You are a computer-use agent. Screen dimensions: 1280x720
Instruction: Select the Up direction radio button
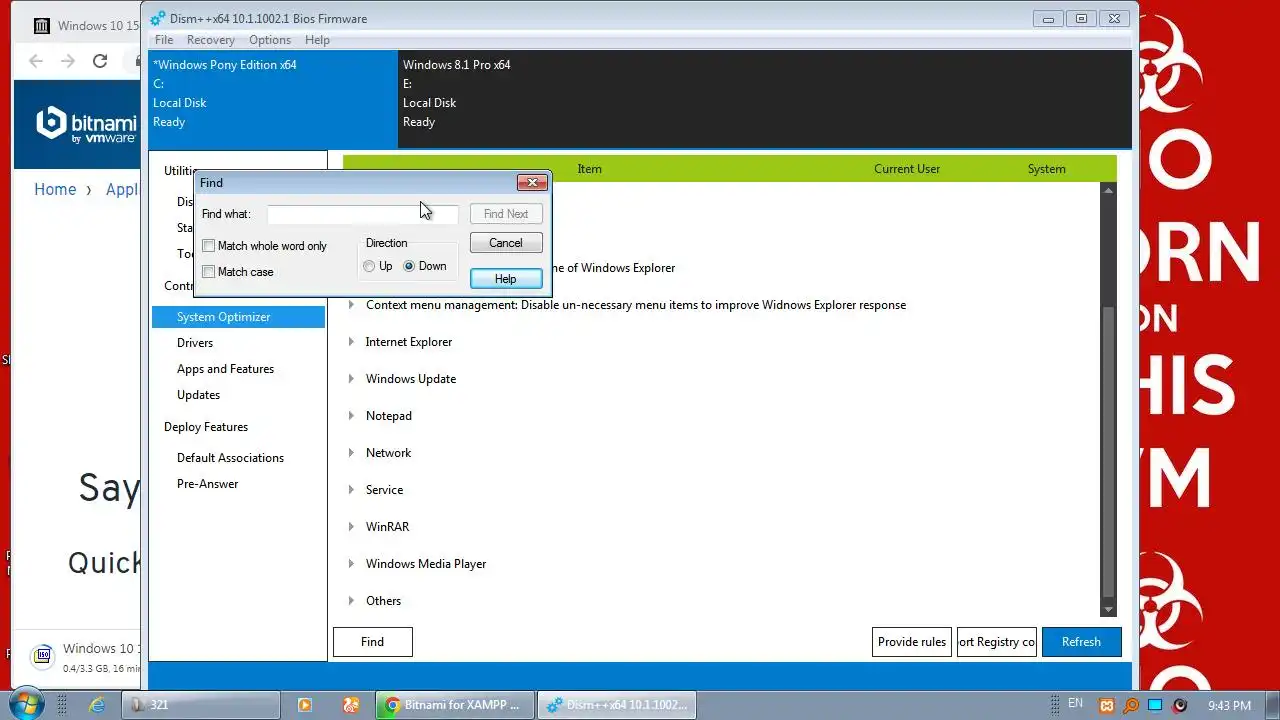pos(369,266)
